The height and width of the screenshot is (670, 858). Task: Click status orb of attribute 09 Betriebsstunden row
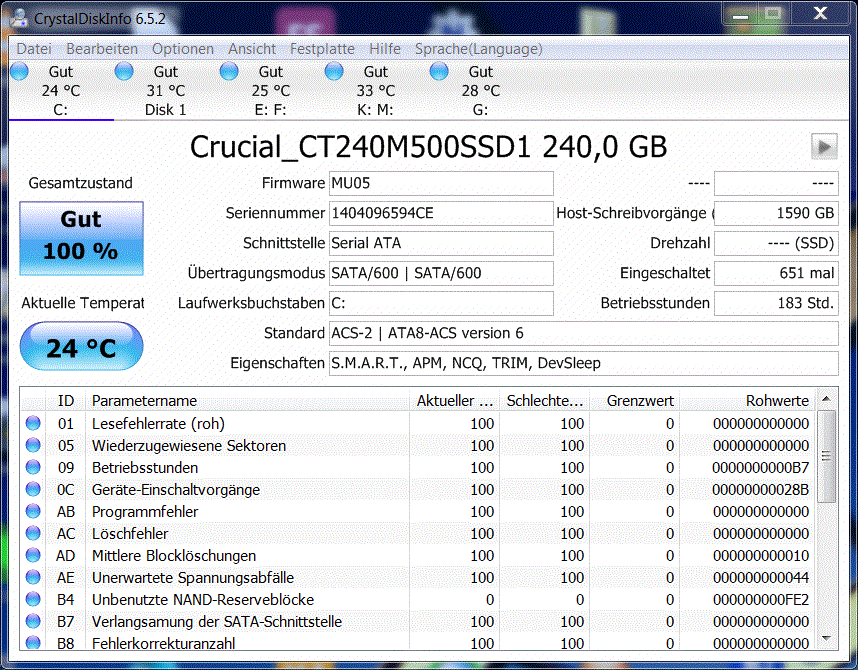pos(33,467)
